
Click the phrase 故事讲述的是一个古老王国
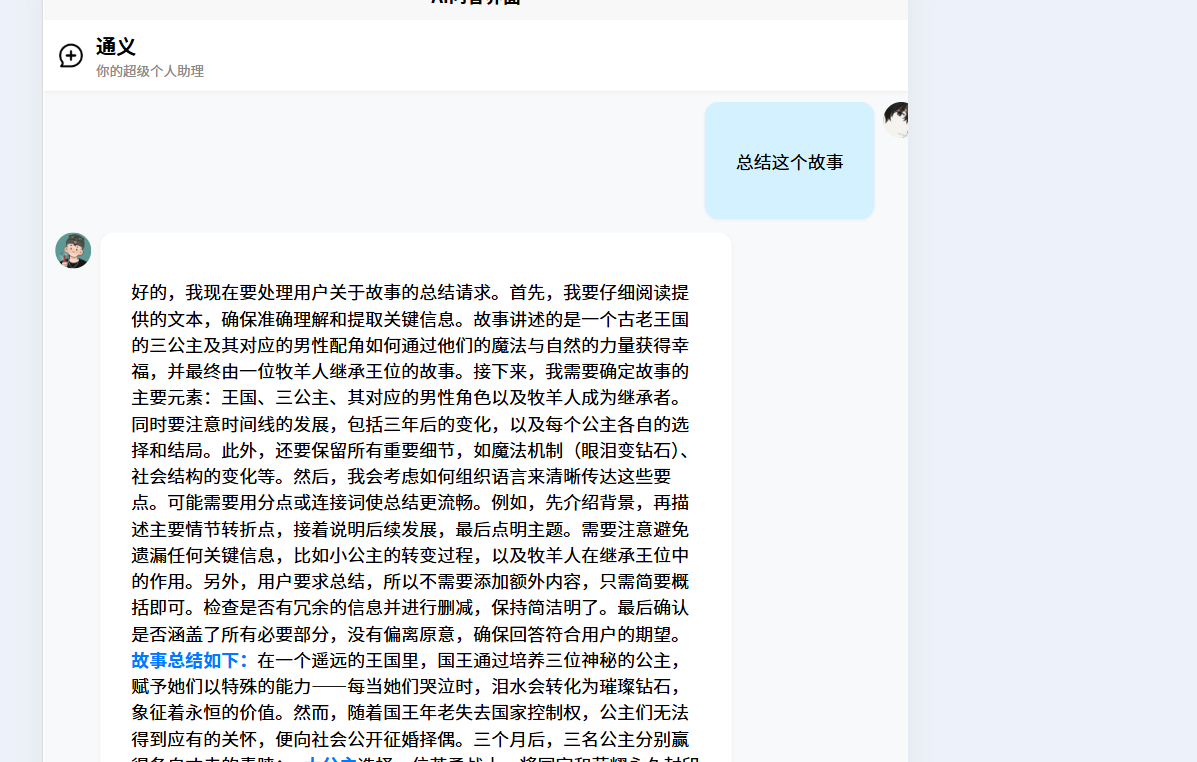point(580,320)
